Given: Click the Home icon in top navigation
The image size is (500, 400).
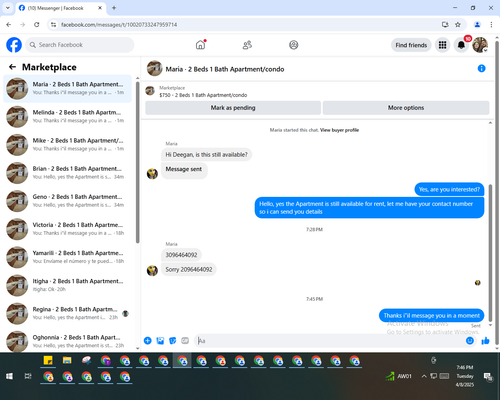Looking at the screenshot, I should click(x=200, y=45).
